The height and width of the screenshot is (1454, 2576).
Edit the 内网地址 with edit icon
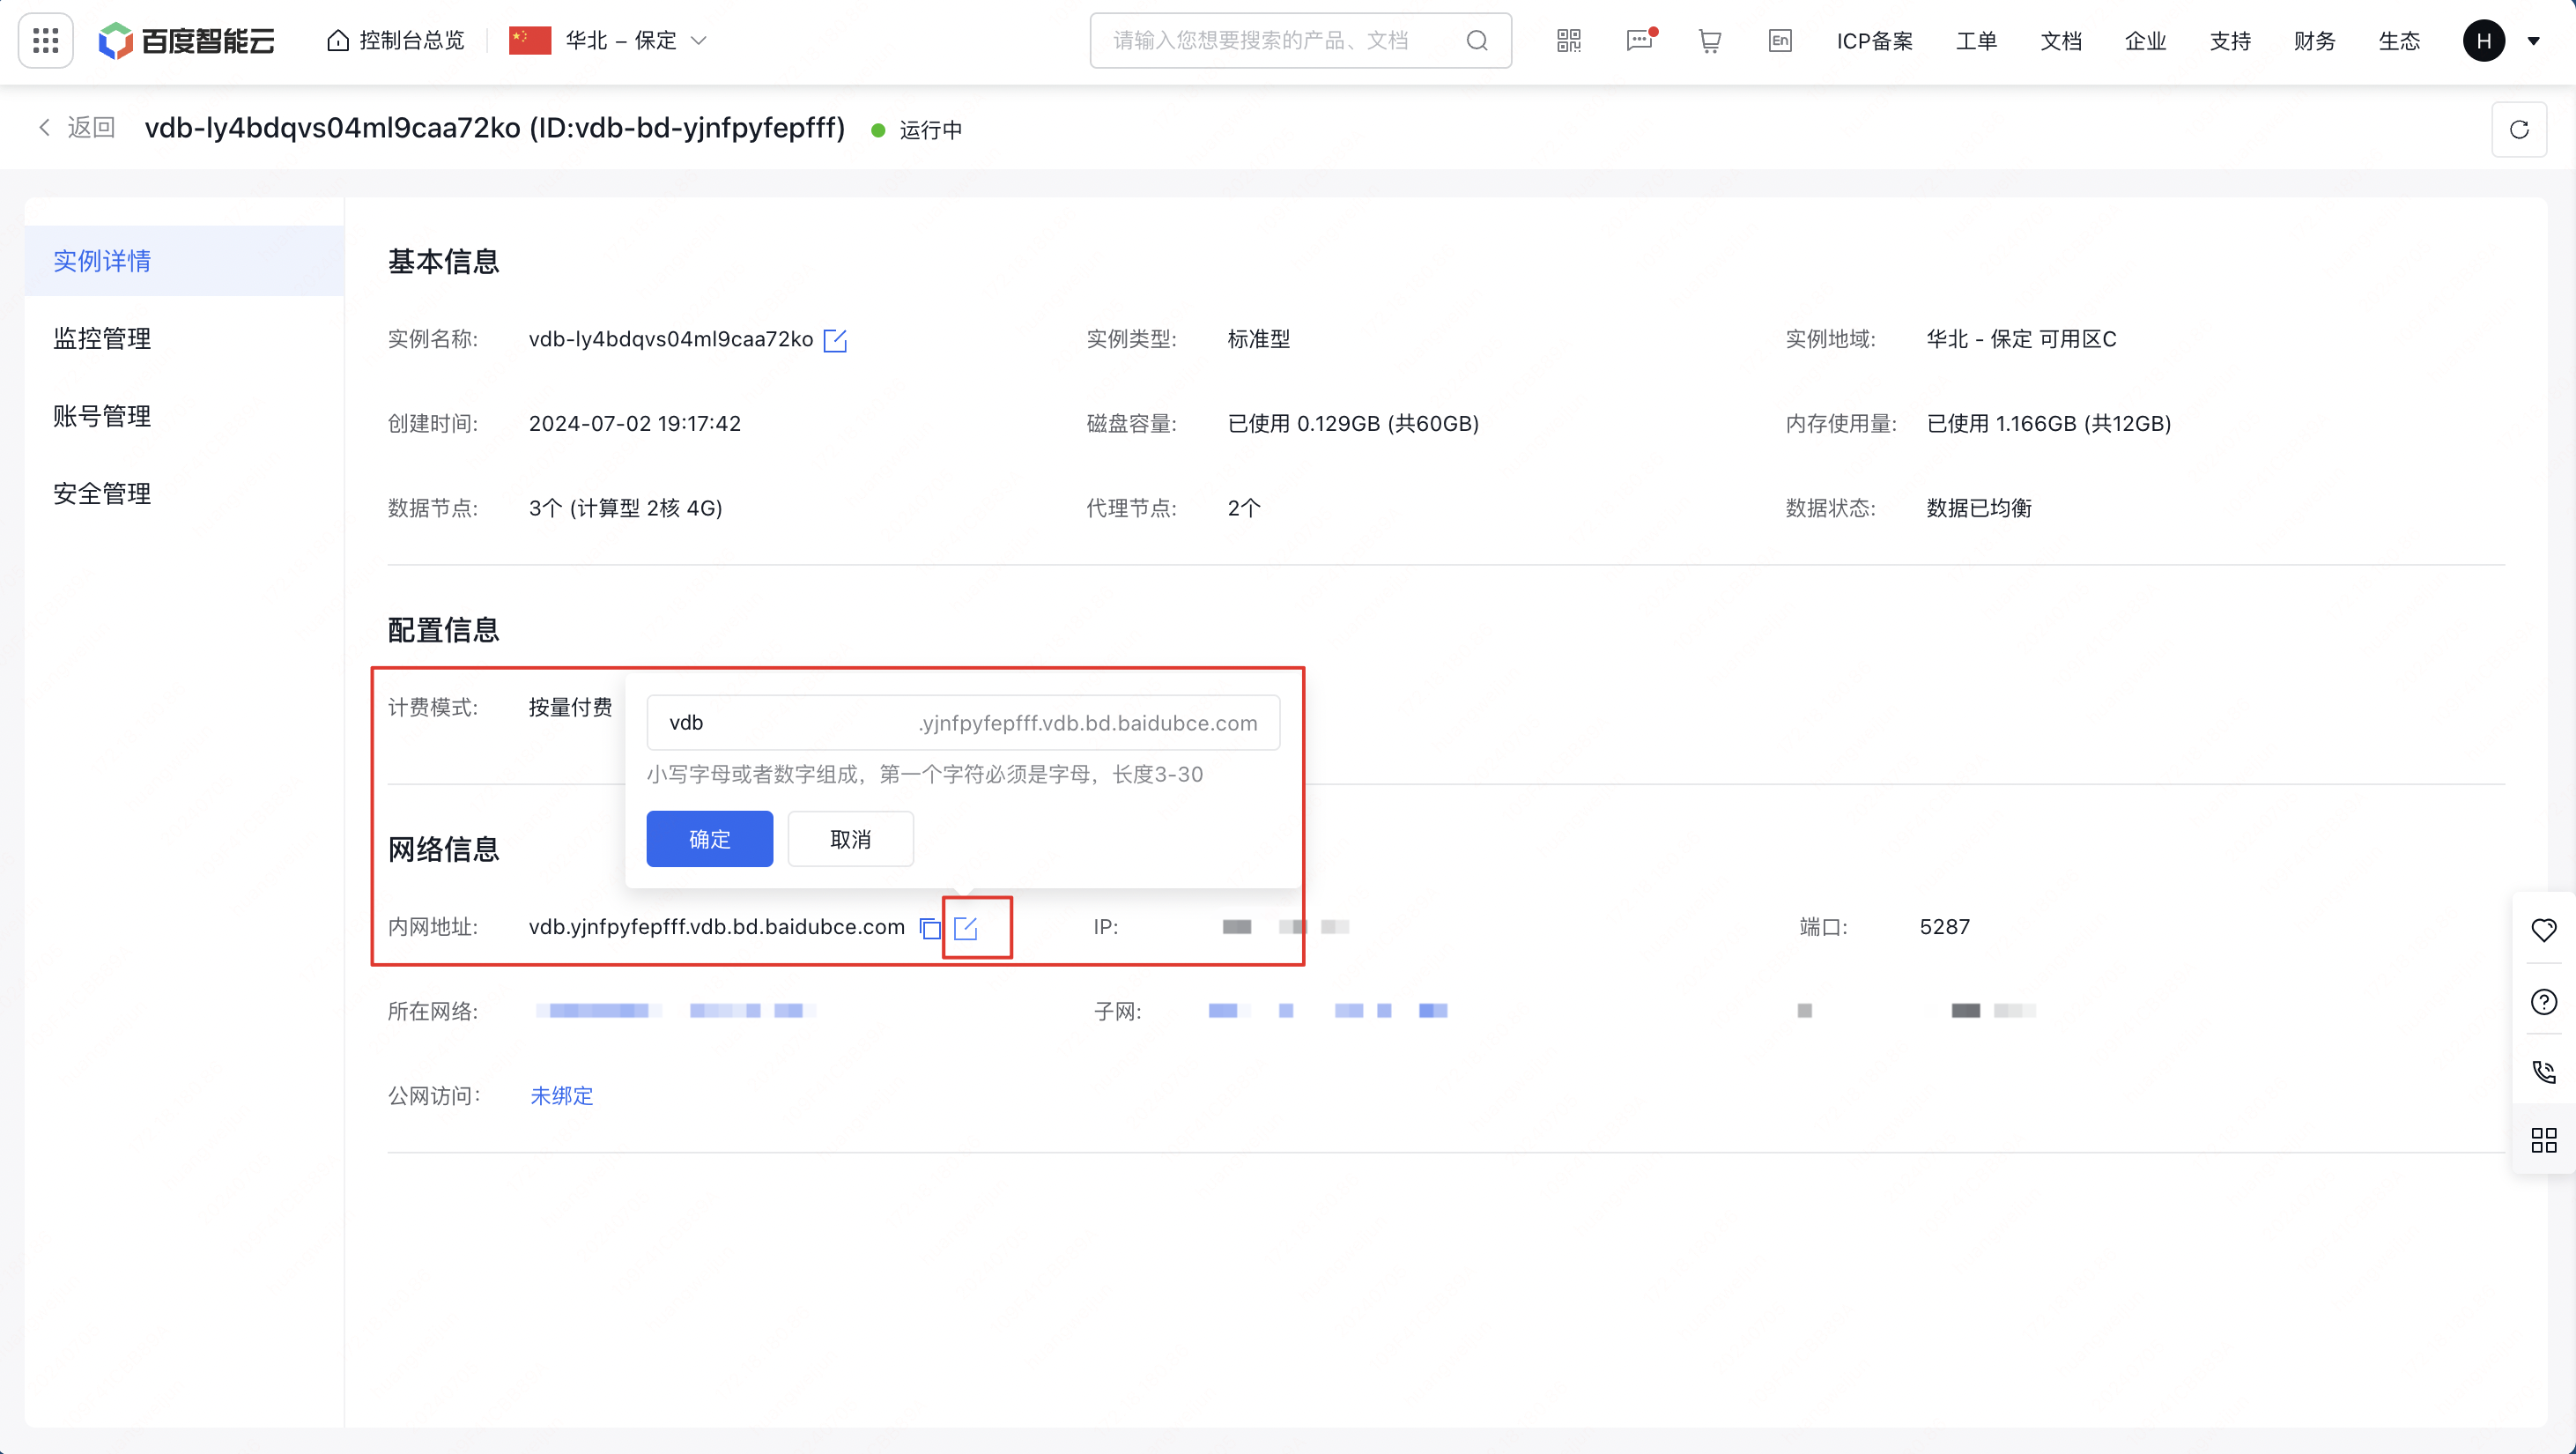966,928
